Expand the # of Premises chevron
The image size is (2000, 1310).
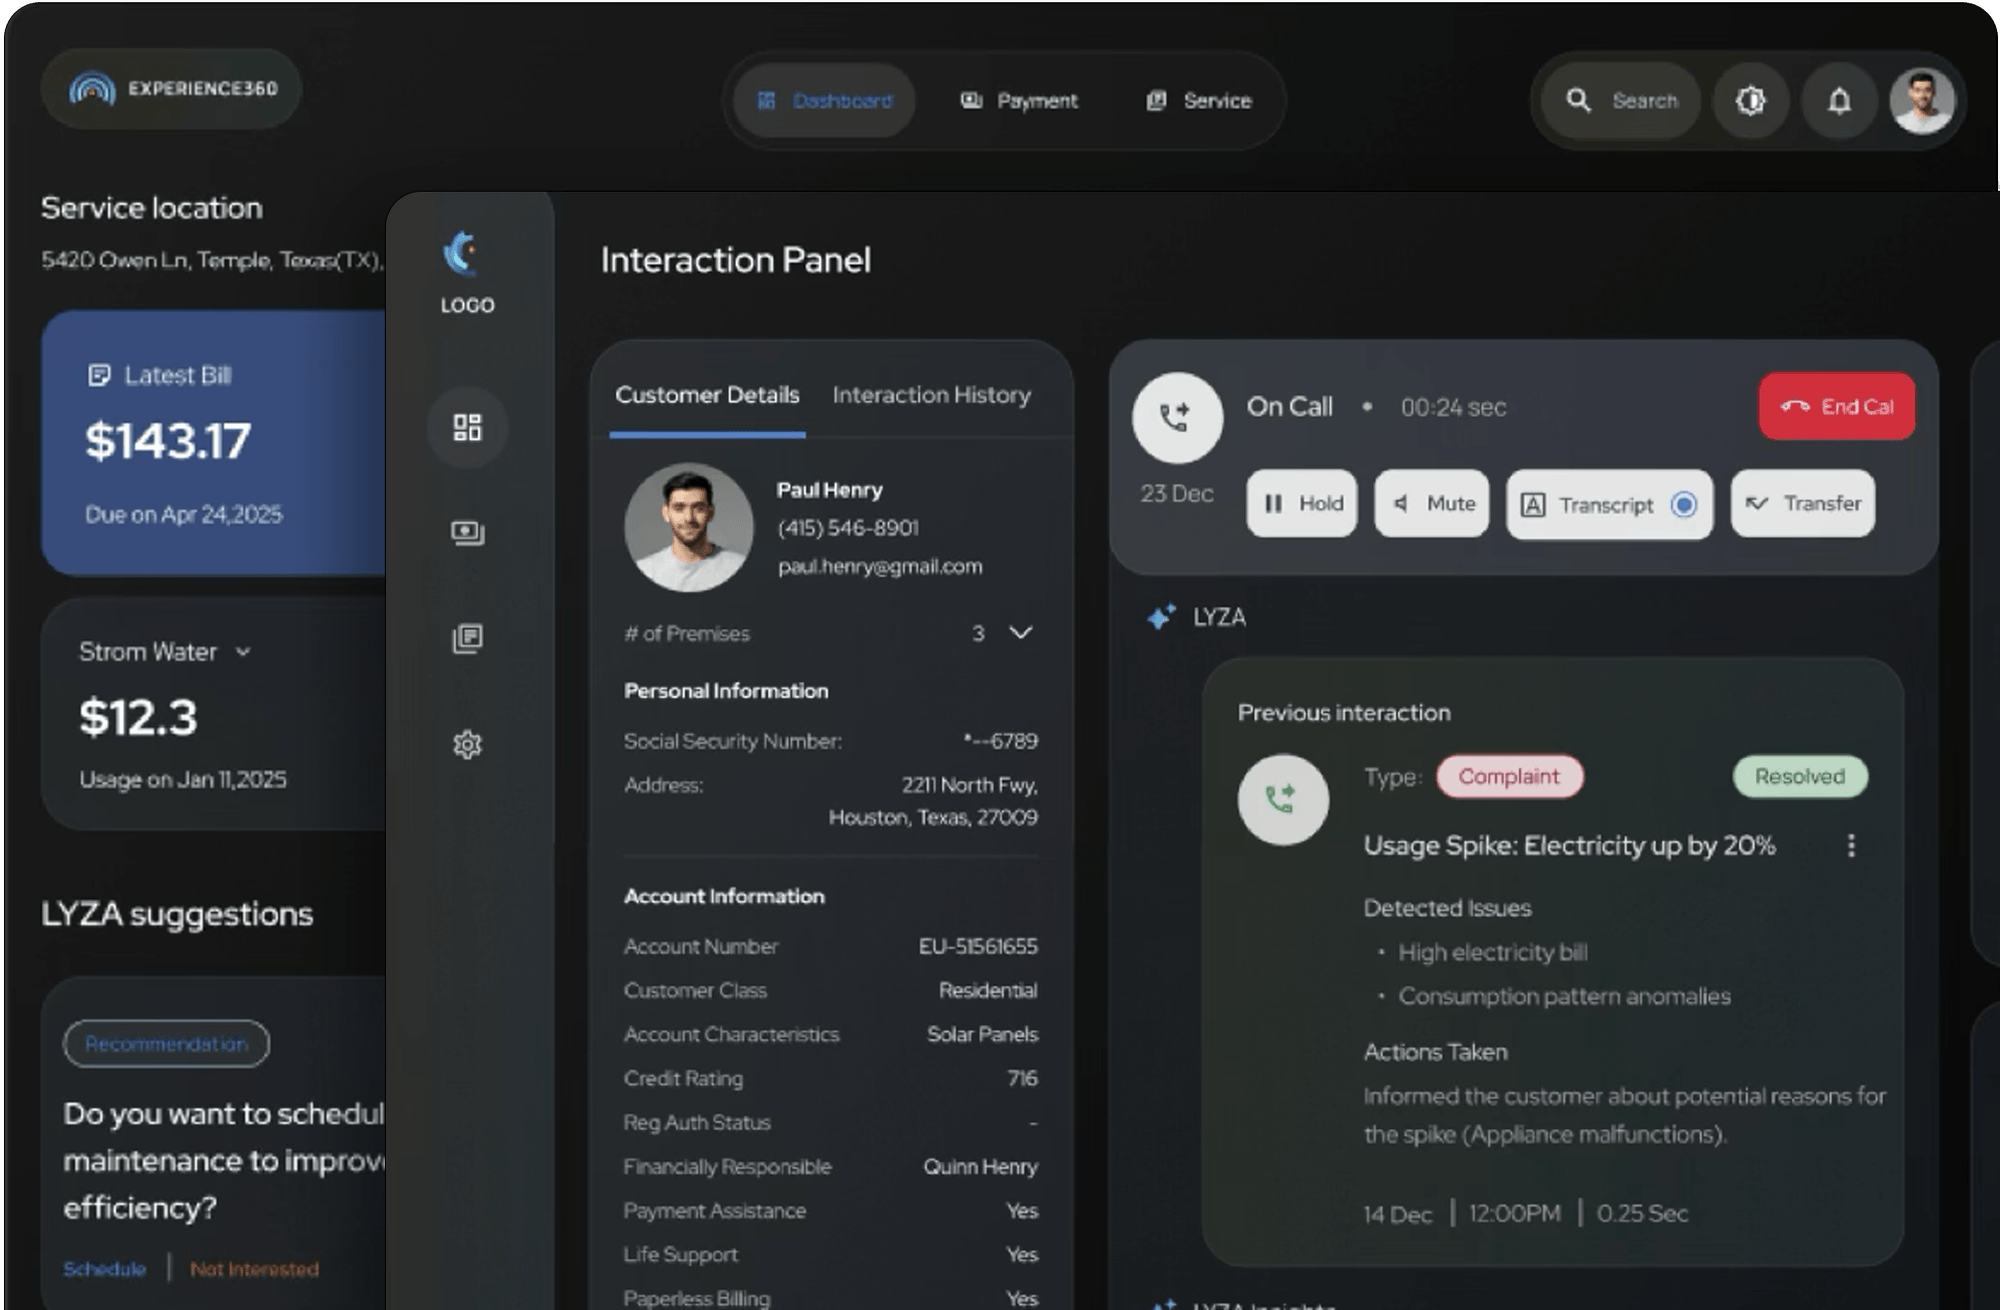(1020, 633)
